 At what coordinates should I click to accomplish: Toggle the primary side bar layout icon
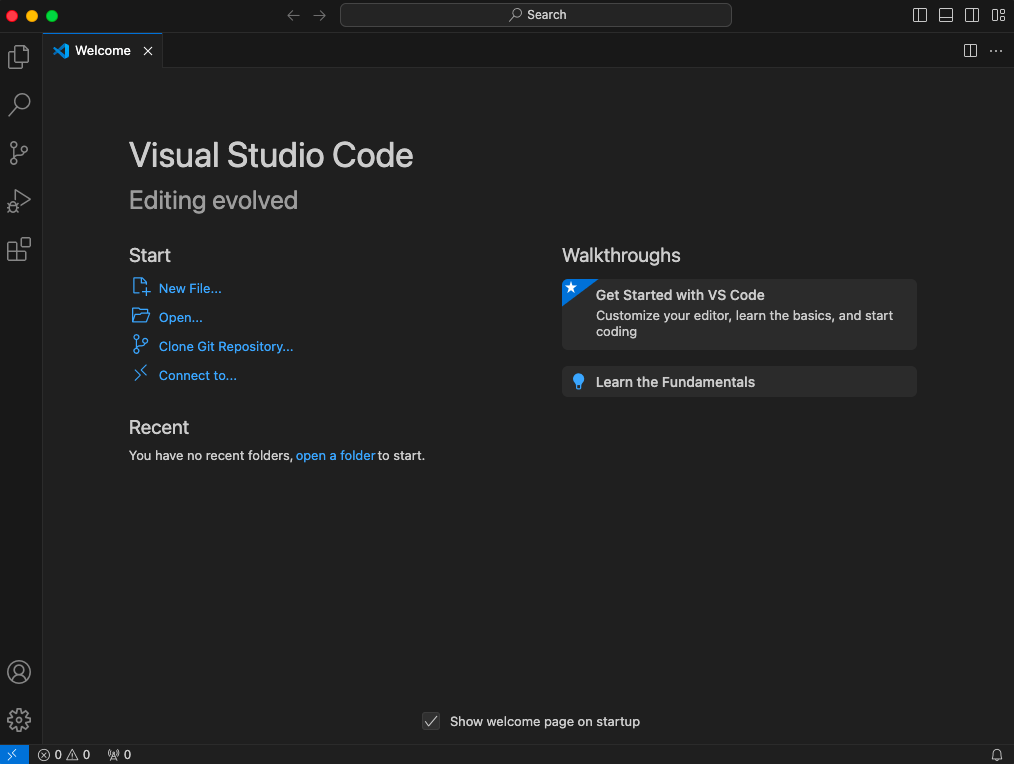pyautogui.click(x=919, y=15)
